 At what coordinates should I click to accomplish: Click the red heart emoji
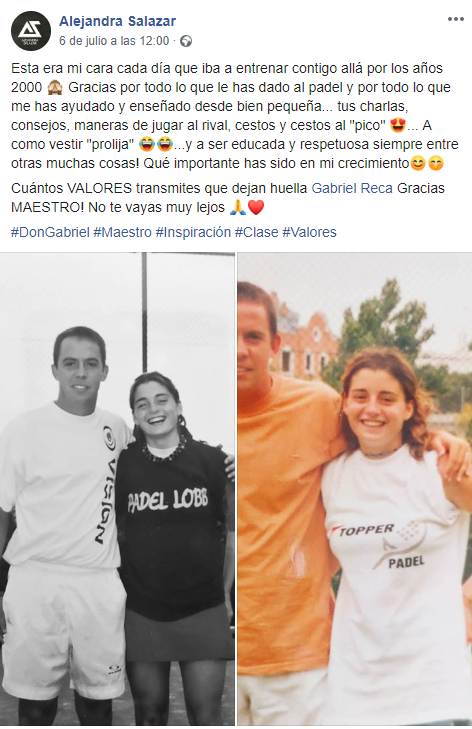(x=256, y=207)
